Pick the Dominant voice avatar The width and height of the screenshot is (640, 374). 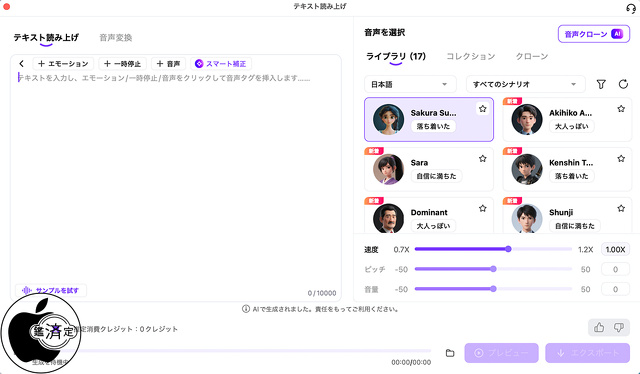(389, 218)
